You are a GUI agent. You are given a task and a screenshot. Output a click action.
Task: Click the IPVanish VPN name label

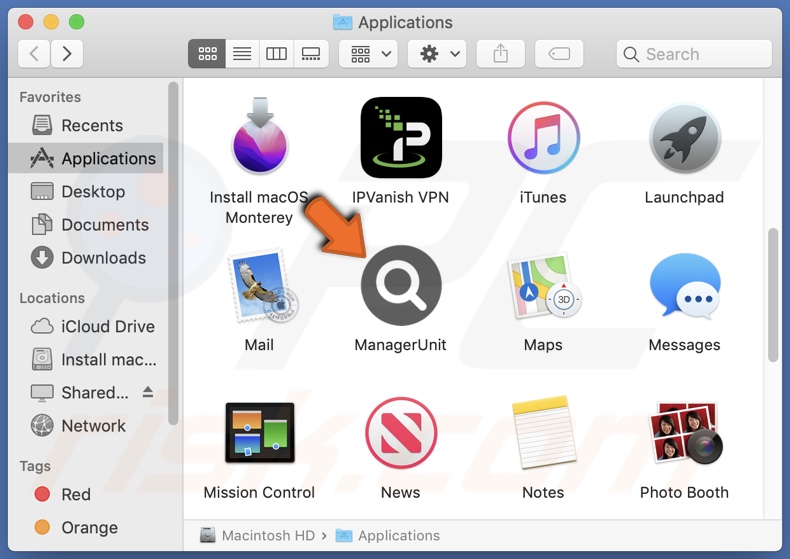tap(401, 197)
